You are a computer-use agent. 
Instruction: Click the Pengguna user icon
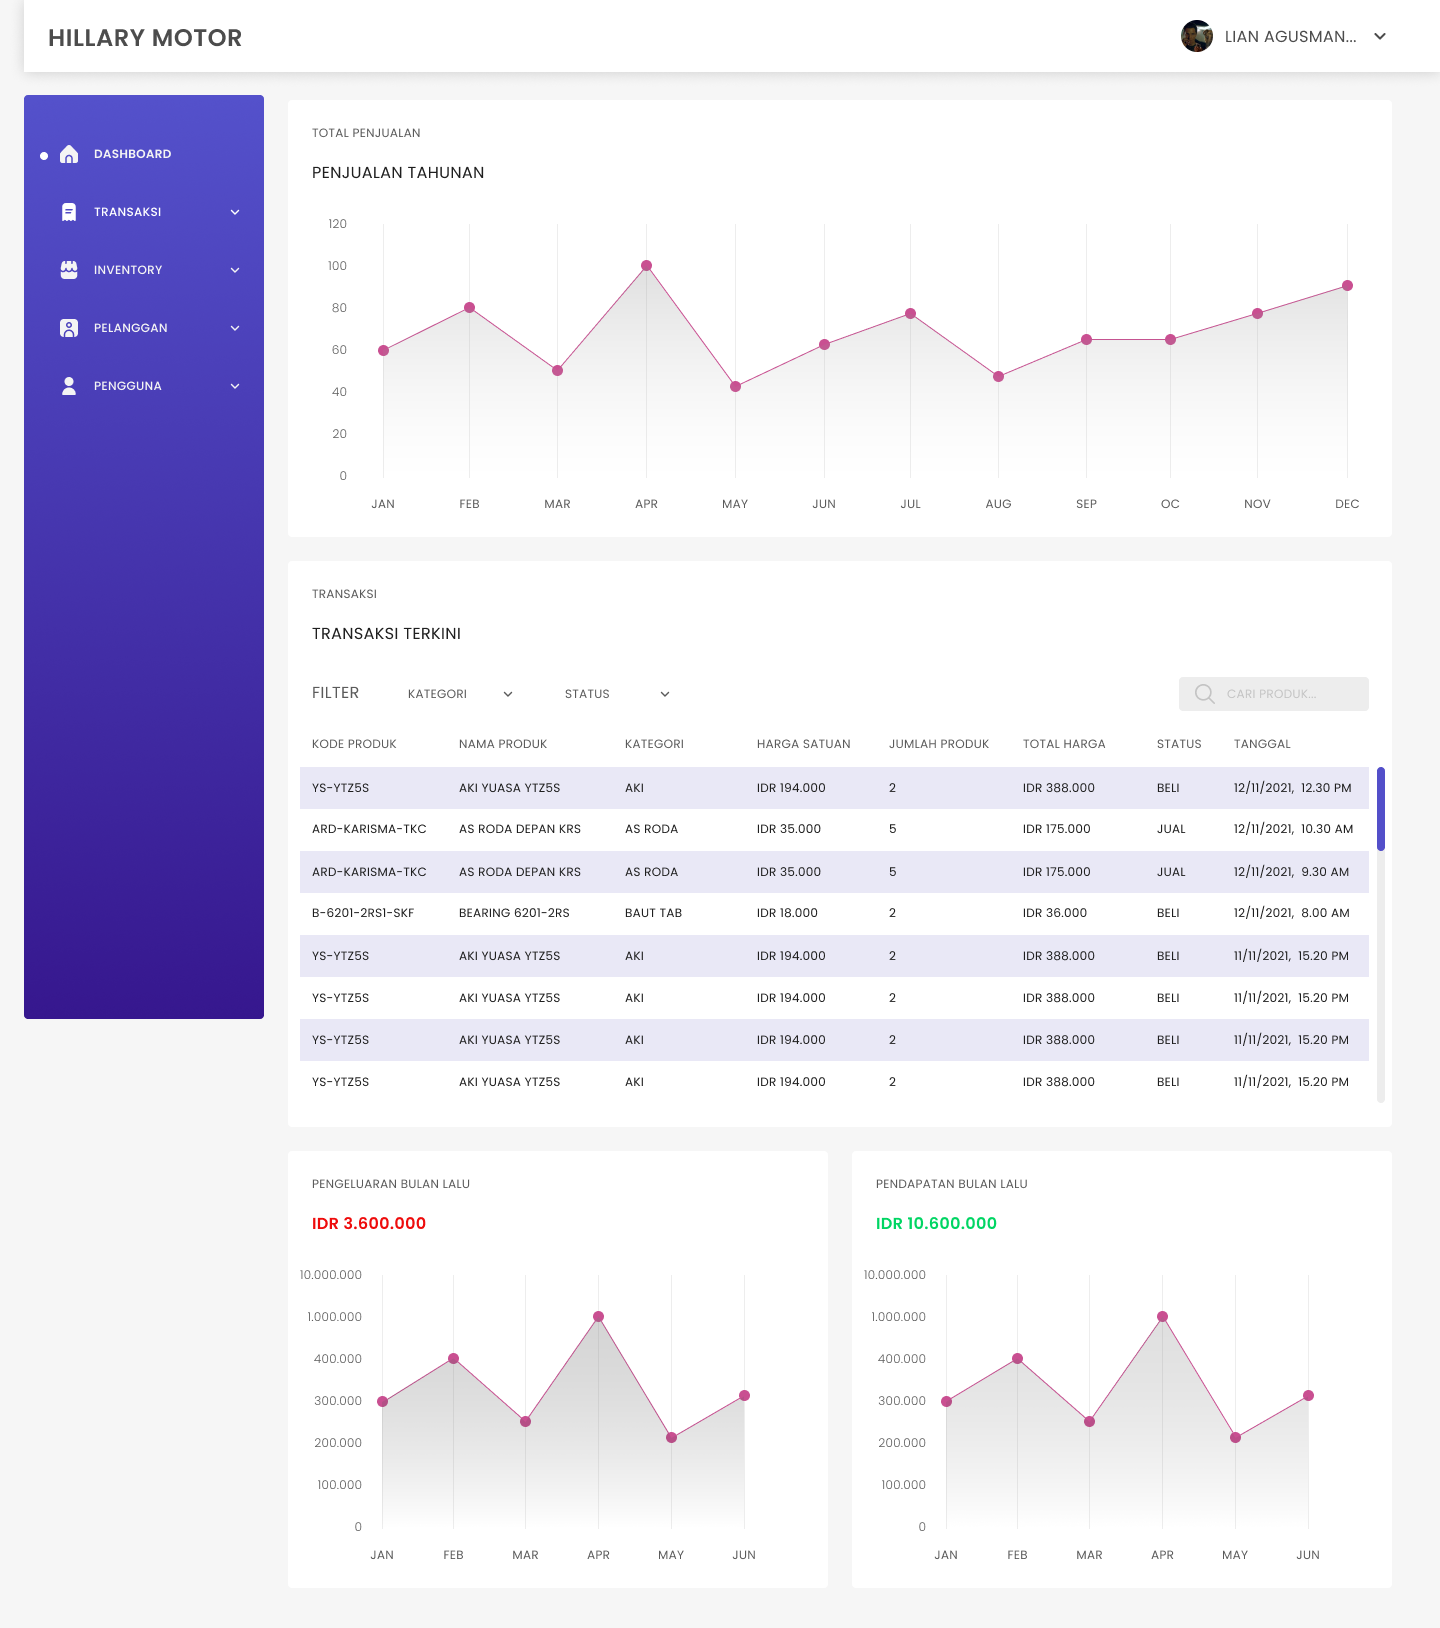[69, 386]
